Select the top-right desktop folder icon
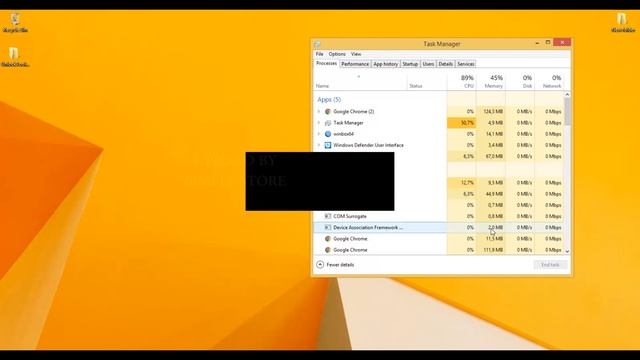 click(x=623, y=23)
